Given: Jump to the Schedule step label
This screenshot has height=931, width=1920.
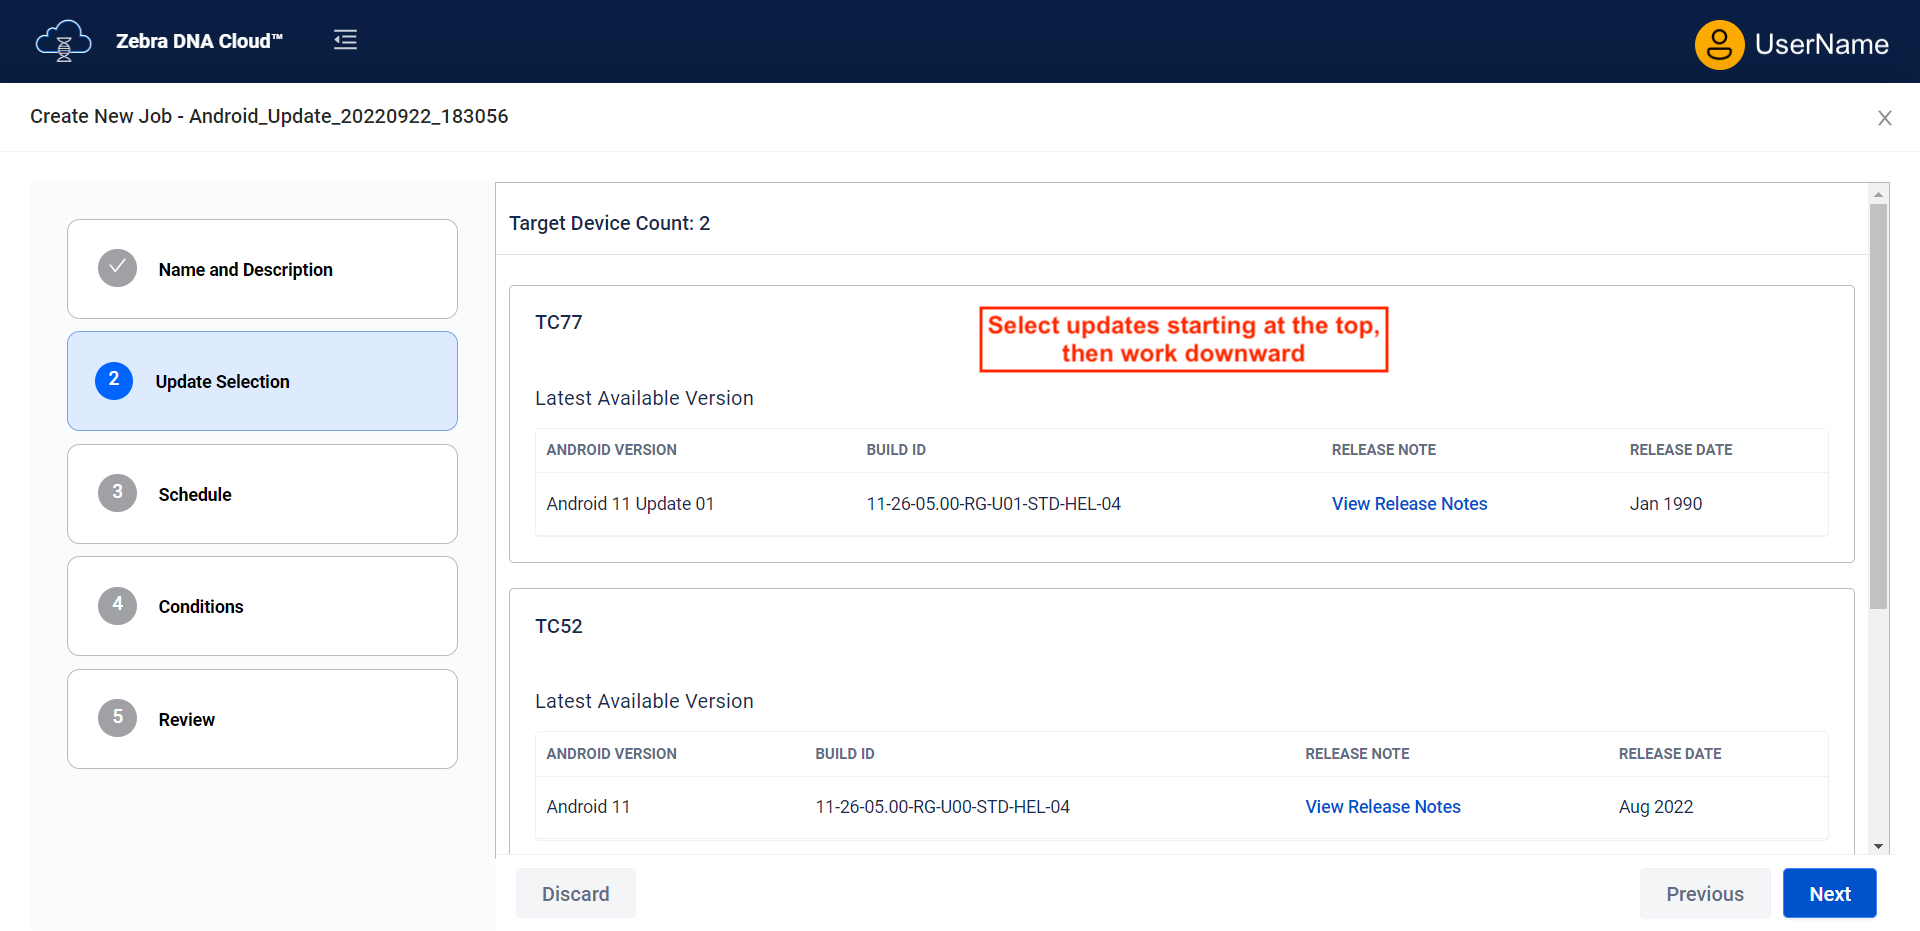Looking at the screenshot, I should (x=195, y=495).
